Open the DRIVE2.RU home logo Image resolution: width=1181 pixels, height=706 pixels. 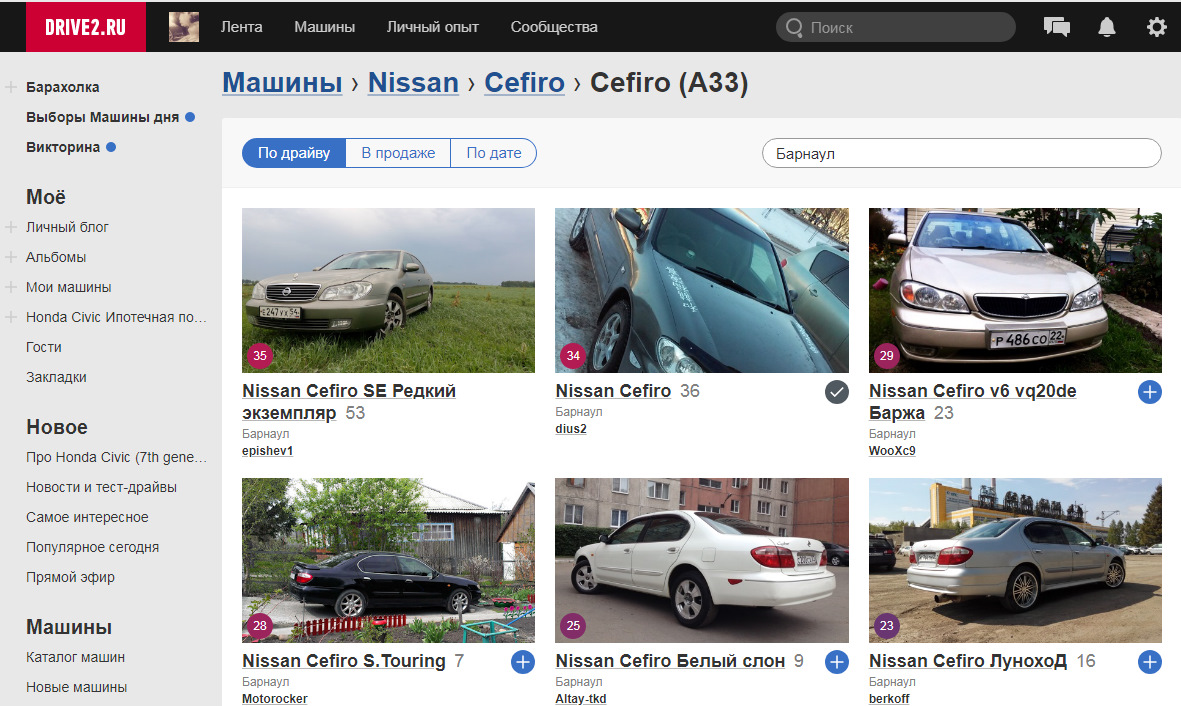click(86, 27)
